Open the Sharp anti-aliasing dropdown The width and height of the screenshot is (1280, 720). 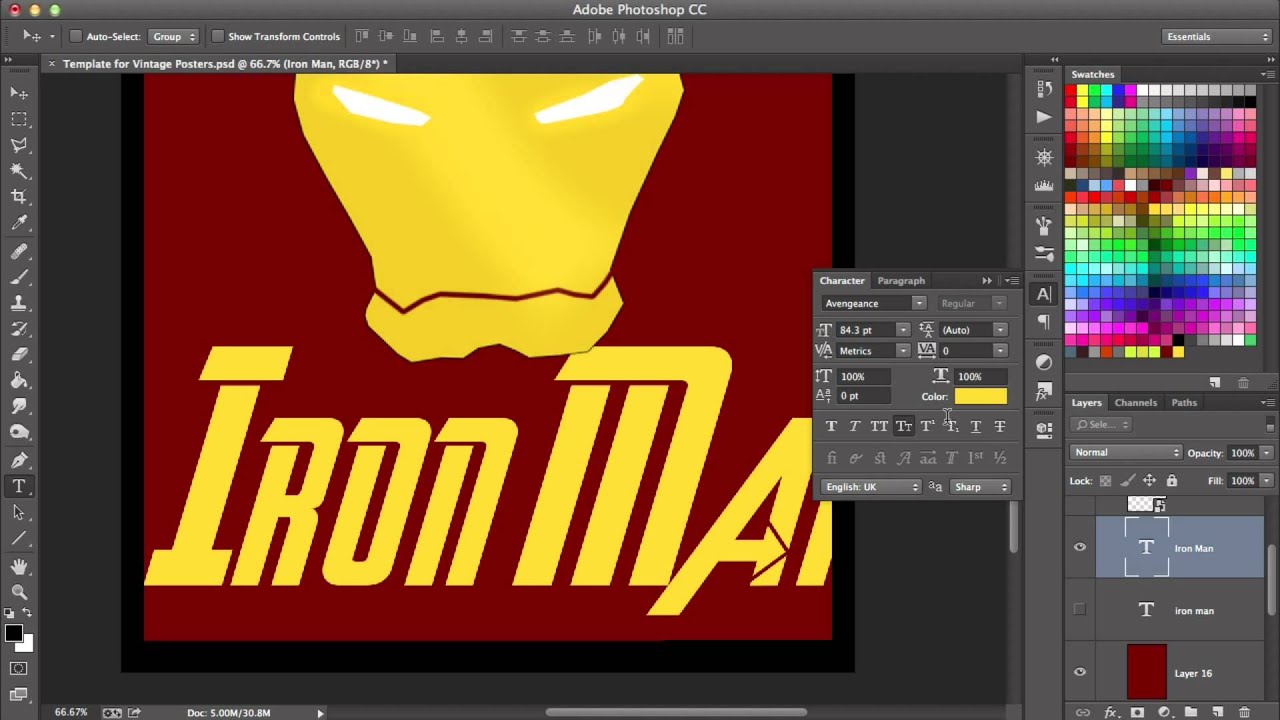pos(980,487)
